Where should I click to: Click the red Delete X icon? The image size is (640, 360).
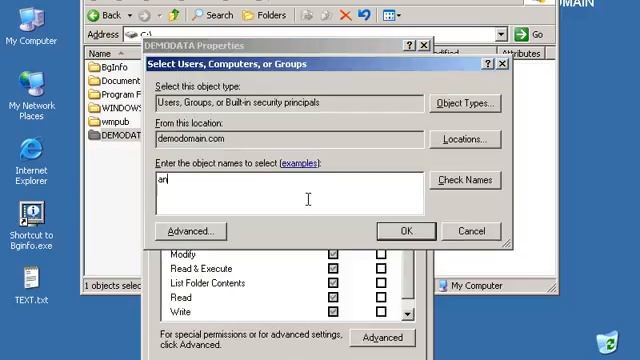point(345,16)
